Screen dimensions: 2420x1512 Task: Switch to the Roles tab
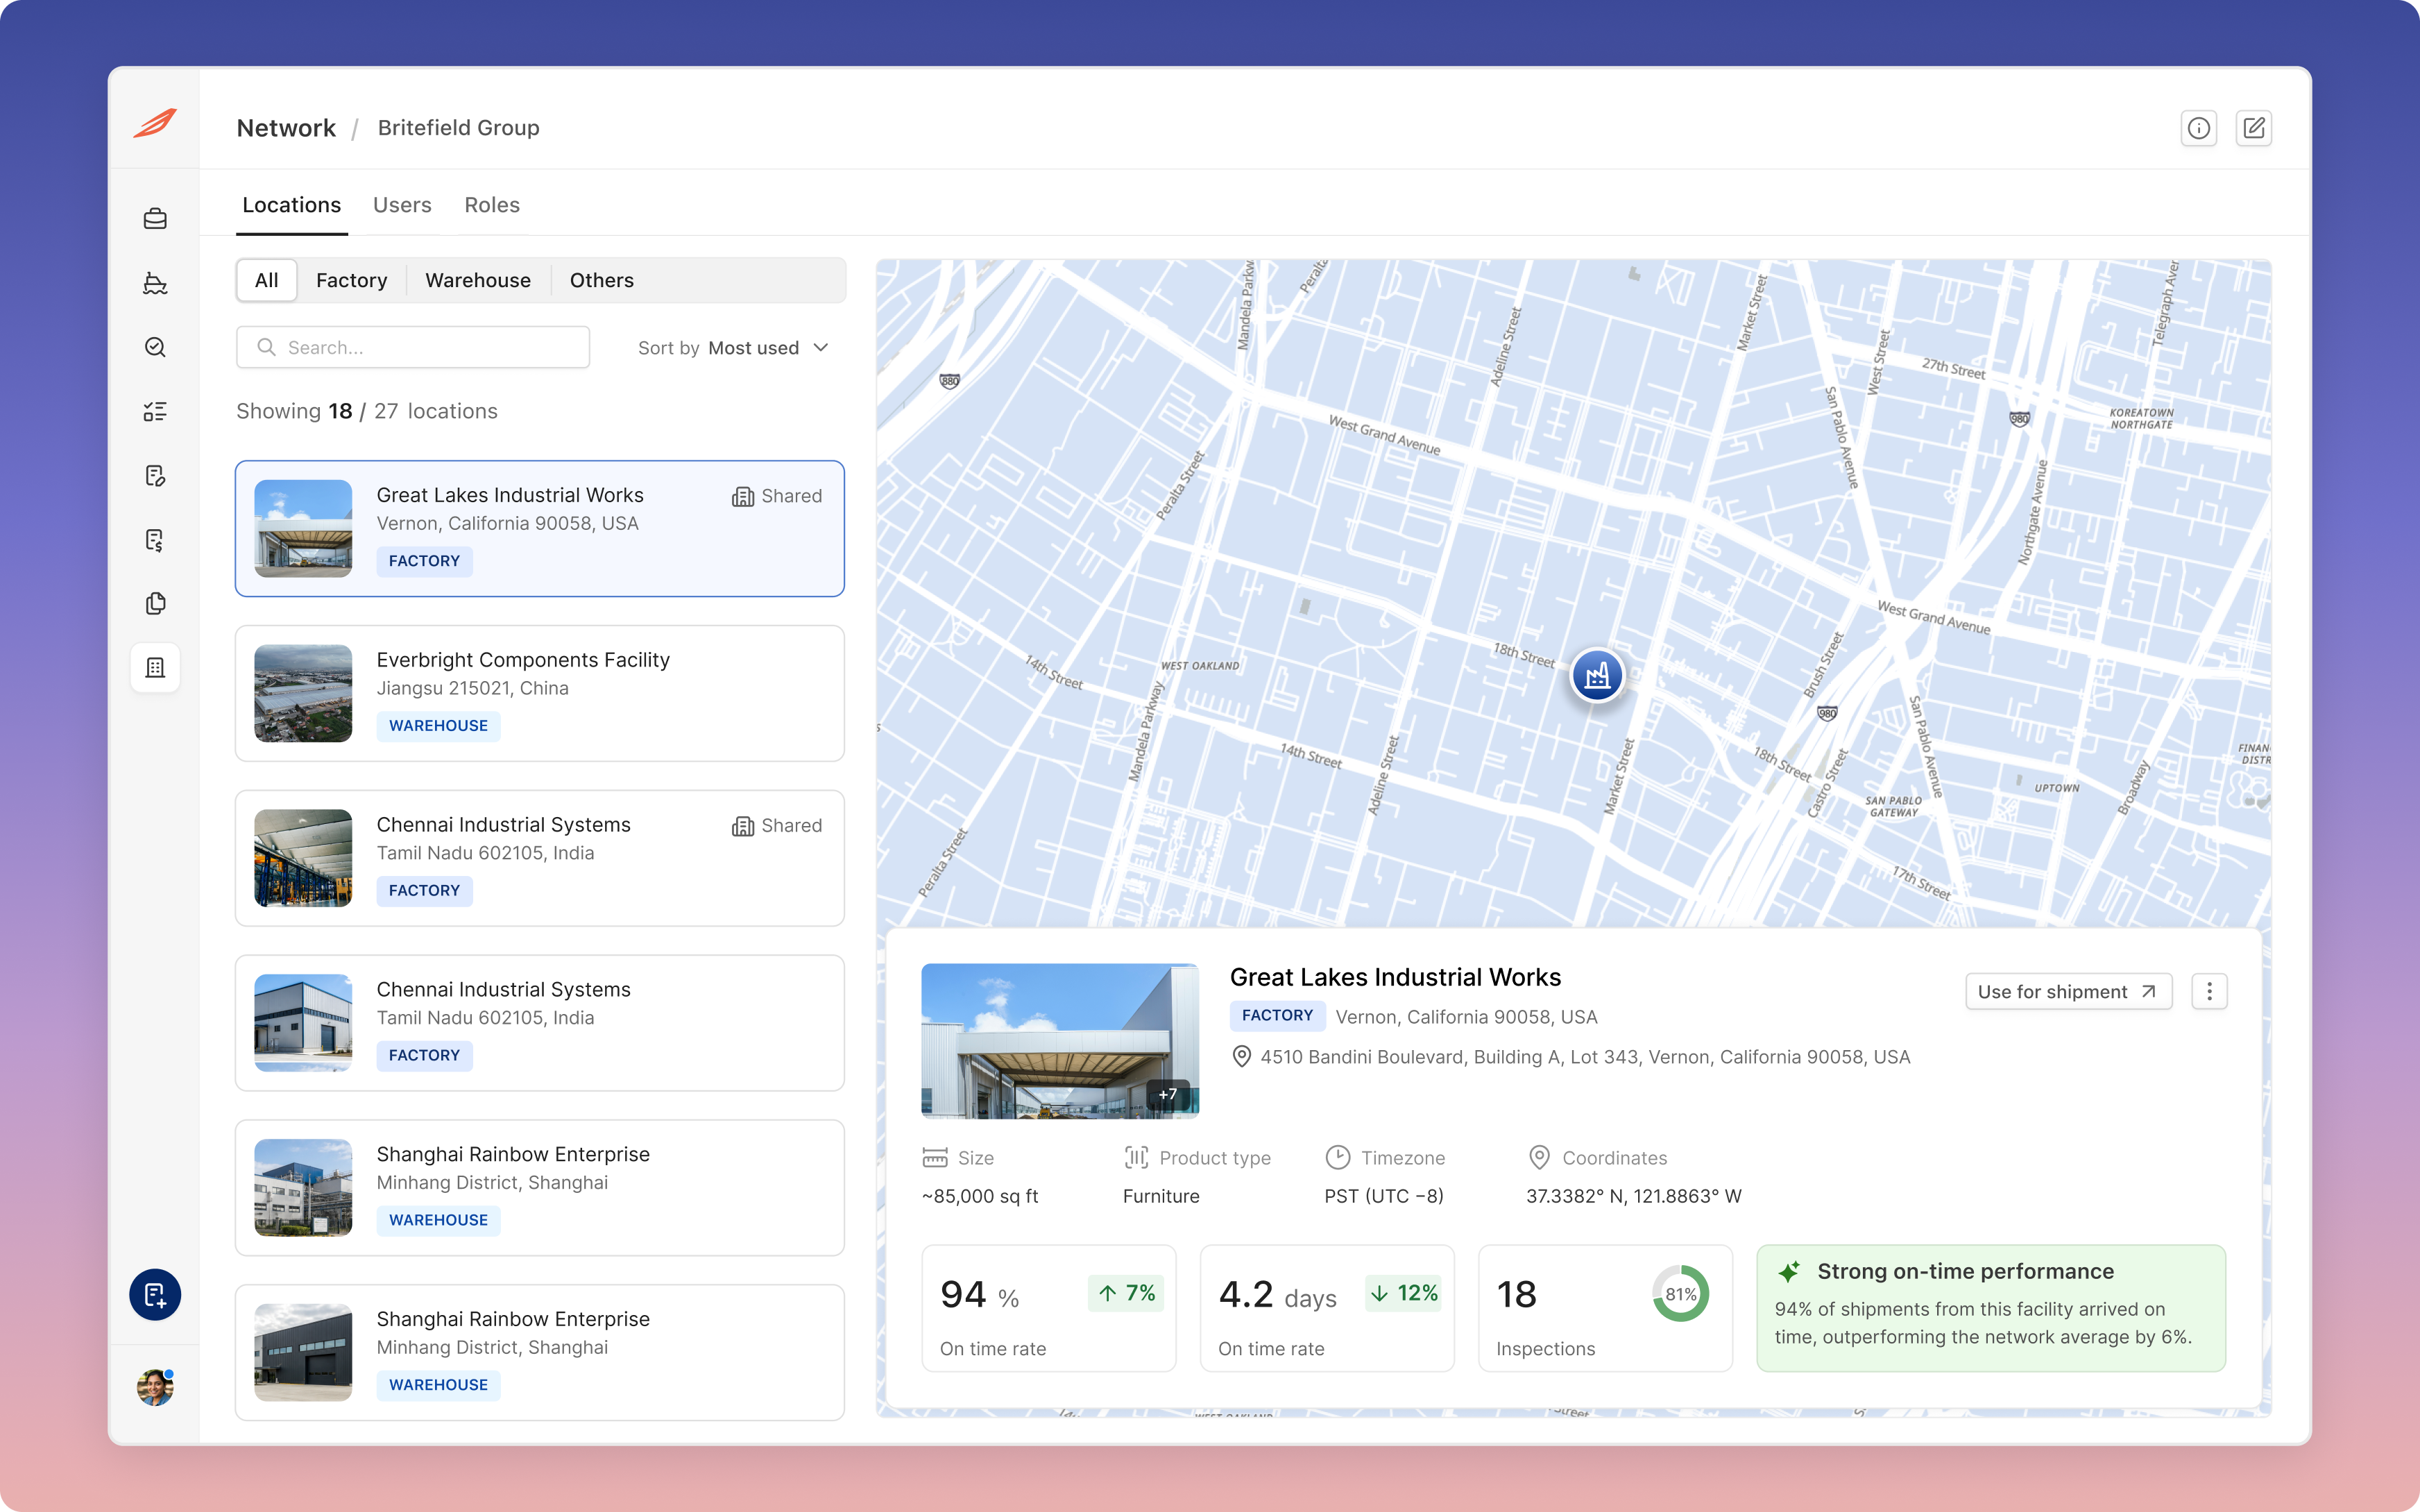point(492,205)
